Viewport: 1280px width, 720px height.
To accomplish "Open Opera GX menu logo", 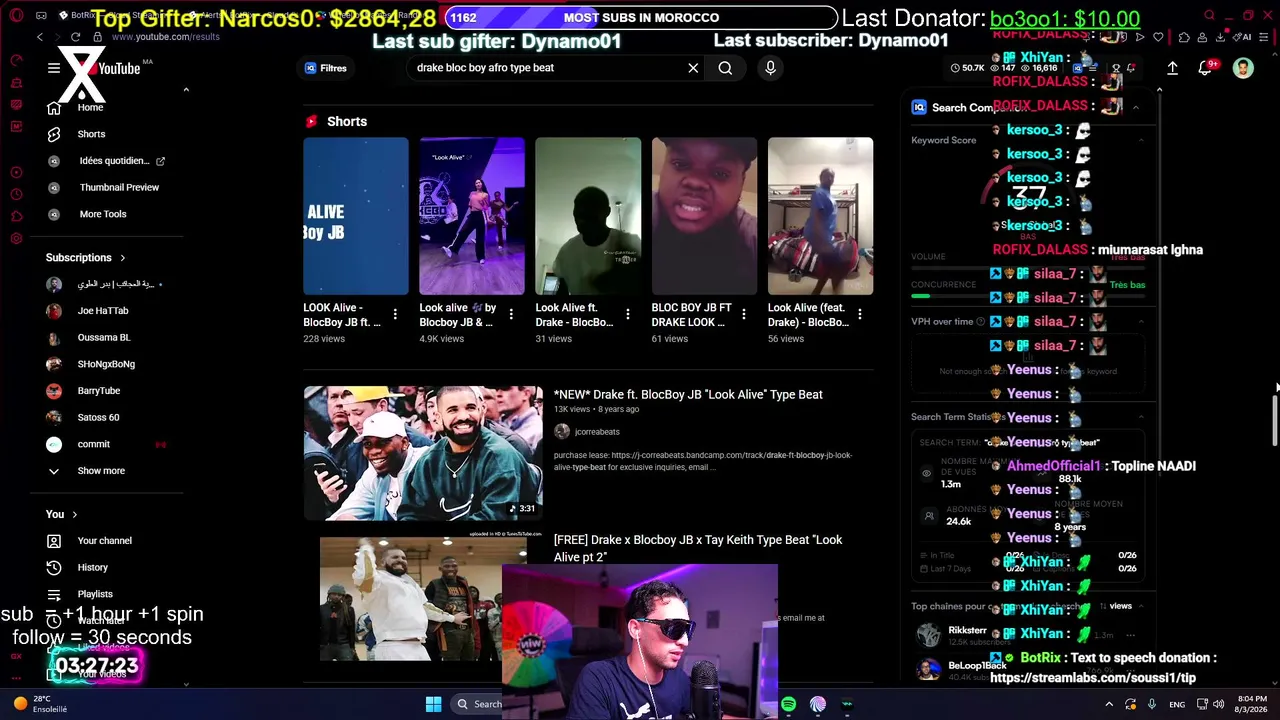I will coord(16,15).
